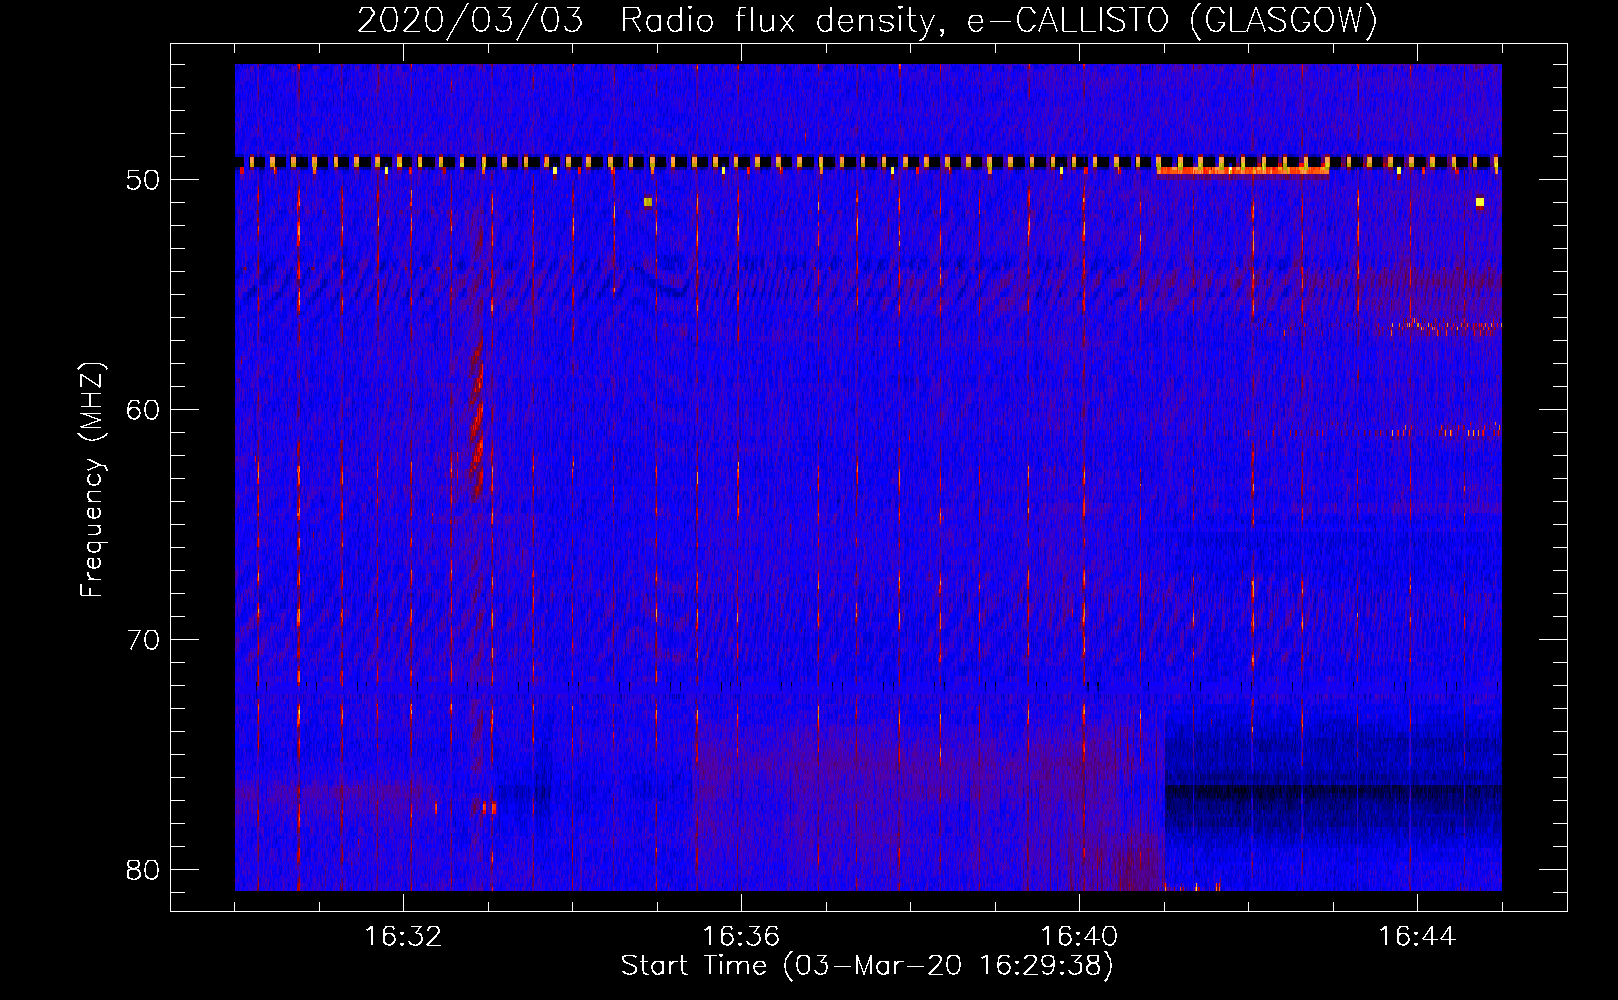The image size is (1618, 1000).
Task: Click the 16:32 time tick label
Action: pyautogui.click(x=403, y=937)
